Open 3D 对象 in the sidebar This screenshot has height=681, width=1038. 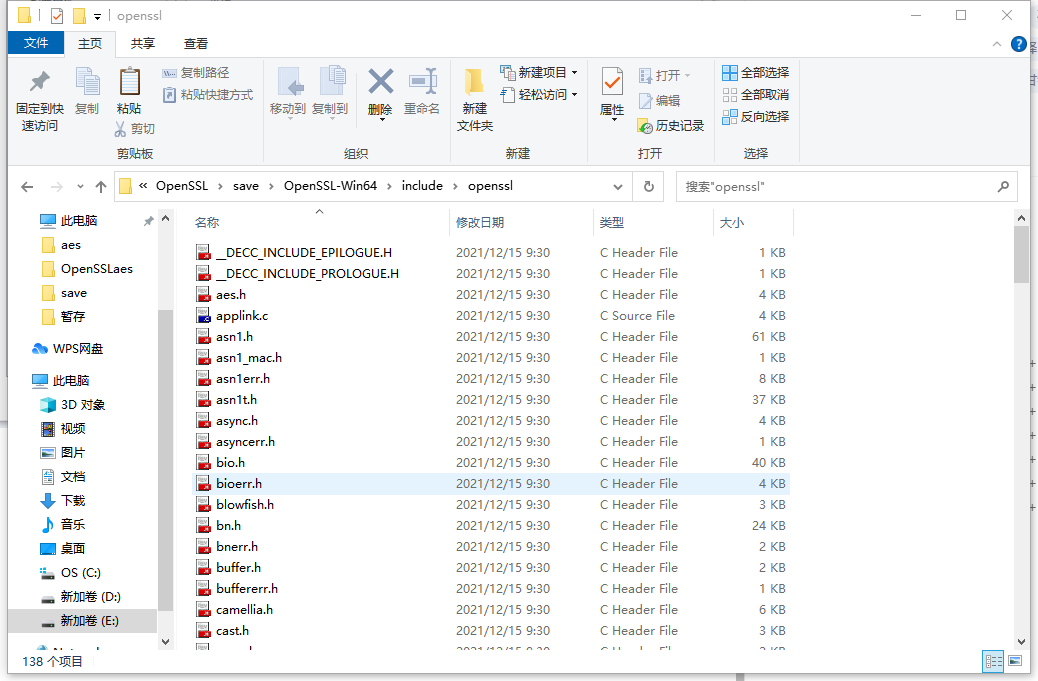82,404
